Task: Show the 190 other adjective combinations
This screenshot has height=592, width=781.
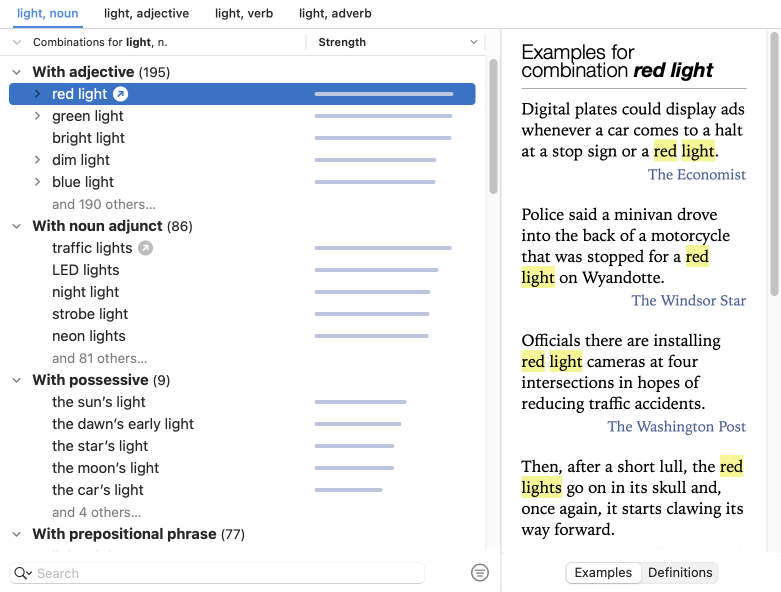Action: 103,204
